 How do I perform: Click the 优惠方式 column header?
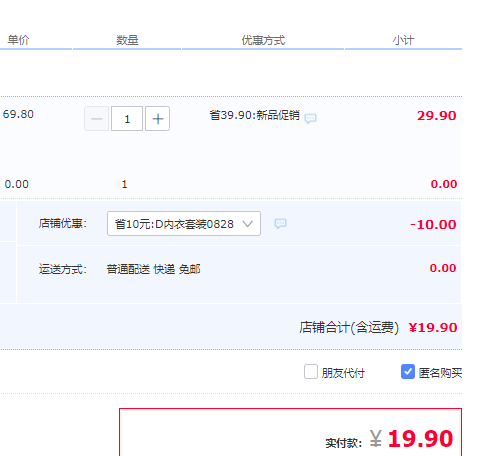(263, 40)
